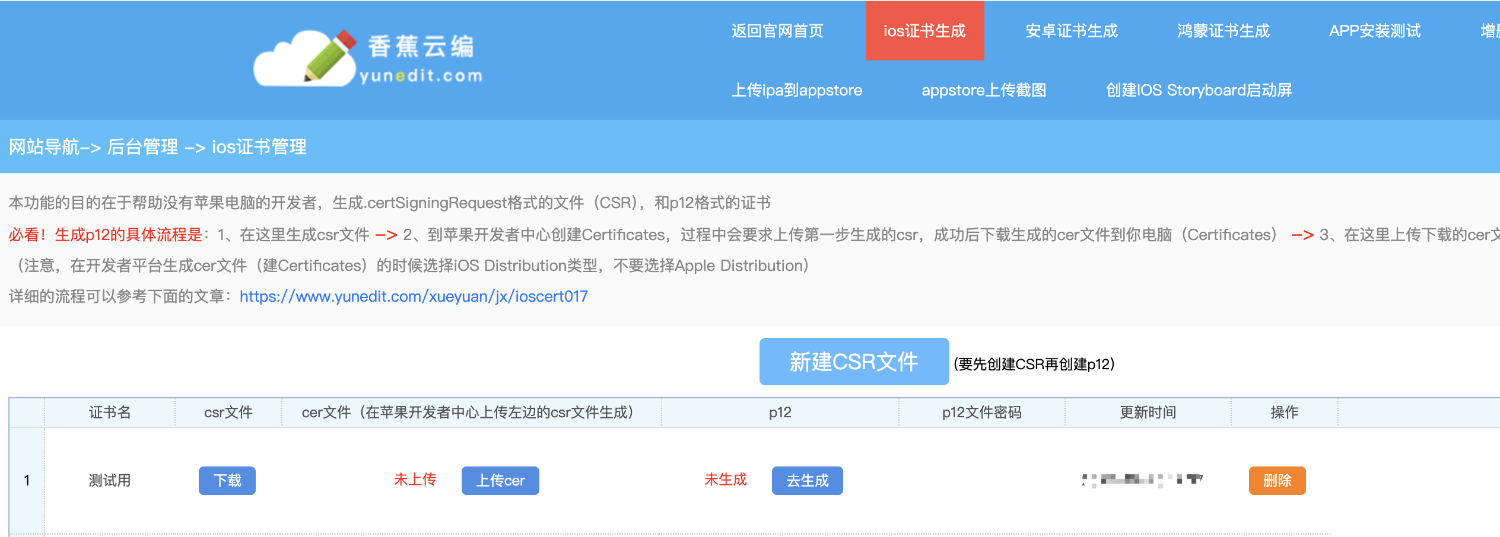Click the p12文件密码 column header

click(981, 412)
